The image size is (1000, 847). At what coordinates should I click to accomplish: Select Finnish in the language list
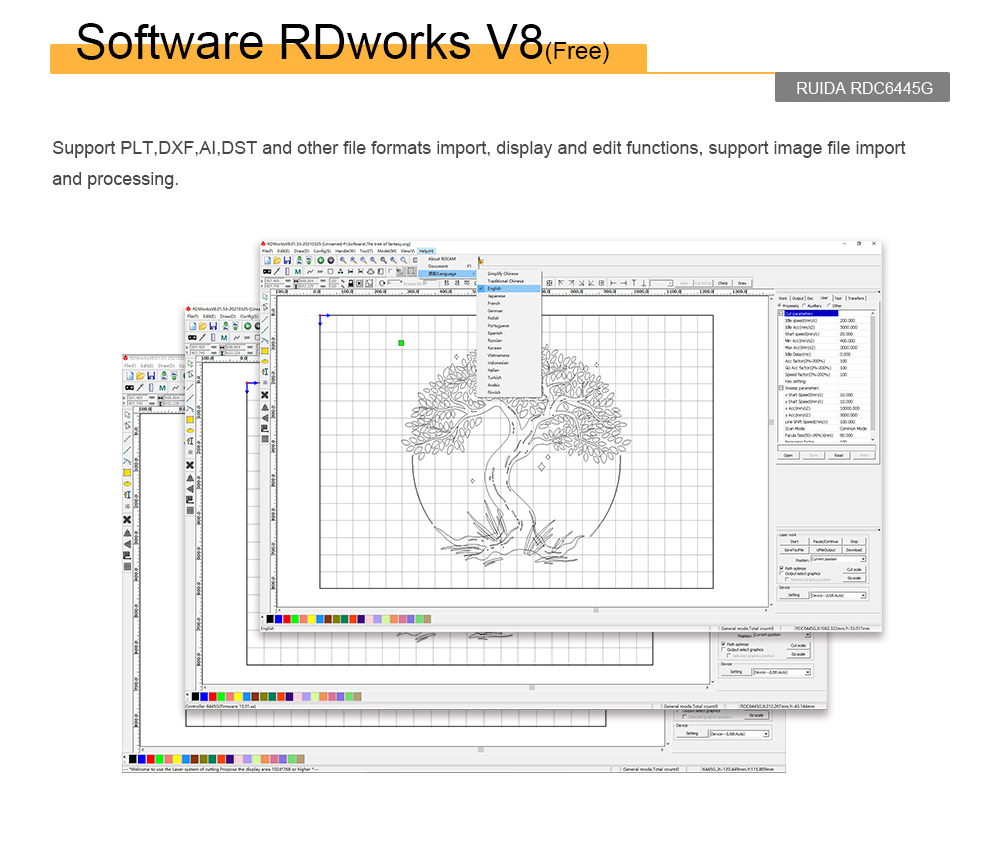click(x=494, y=392)
